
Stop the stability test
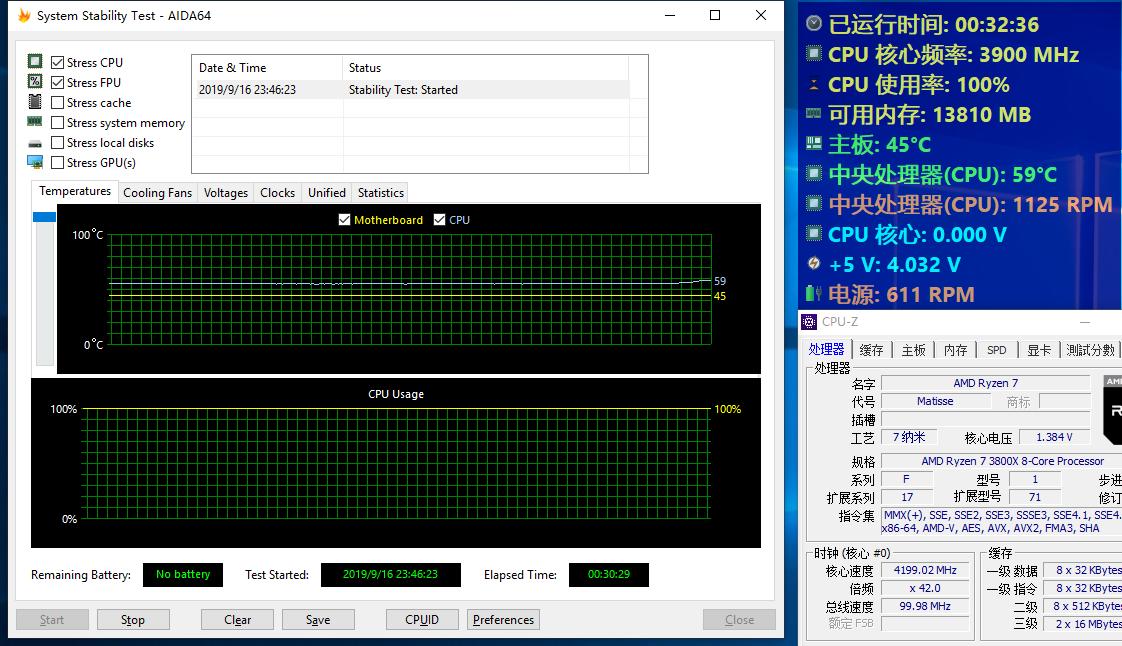coord(133,620)
